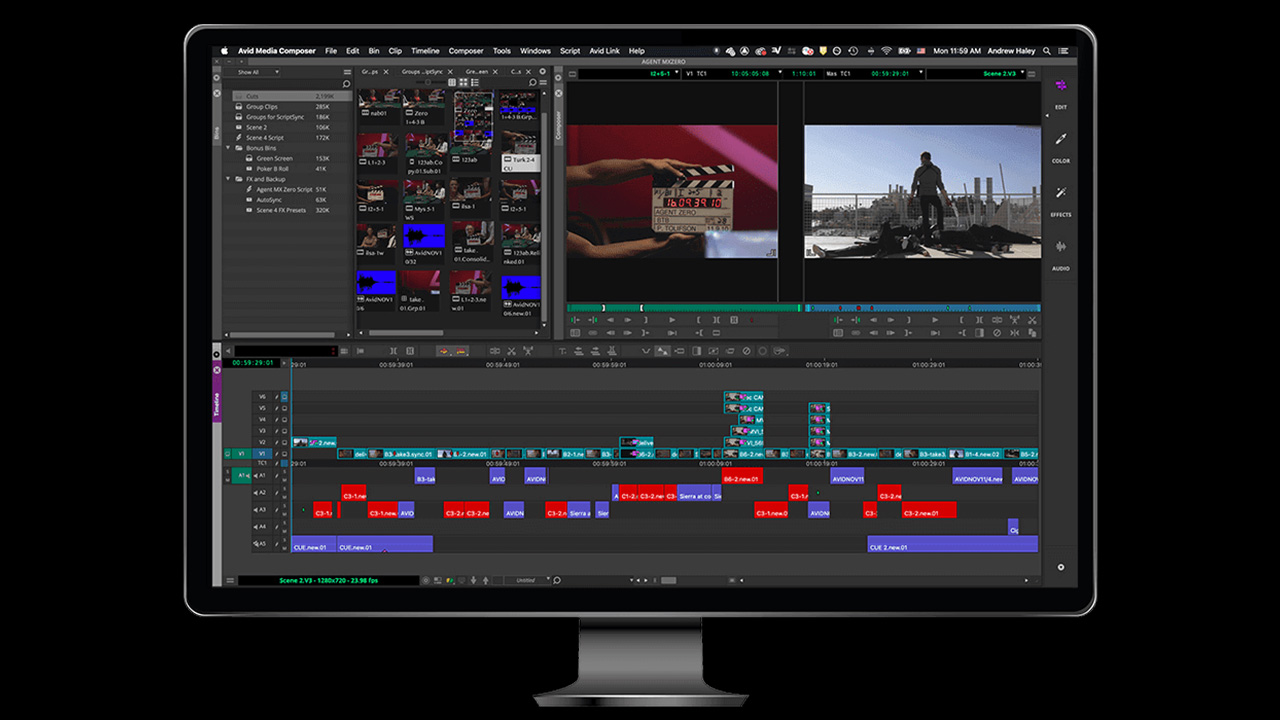Open the Title tool in timeline toolbar
The width and height of the screenshot is (1280, 720).
pyautogui.click(x=562, y=351)
